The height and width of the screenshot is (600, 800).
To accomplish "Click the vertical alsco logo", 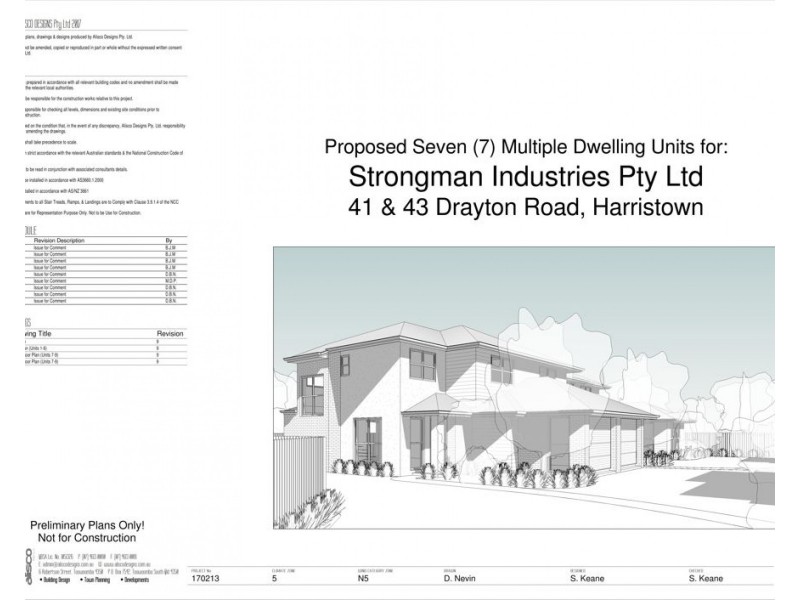I will 29,566.
